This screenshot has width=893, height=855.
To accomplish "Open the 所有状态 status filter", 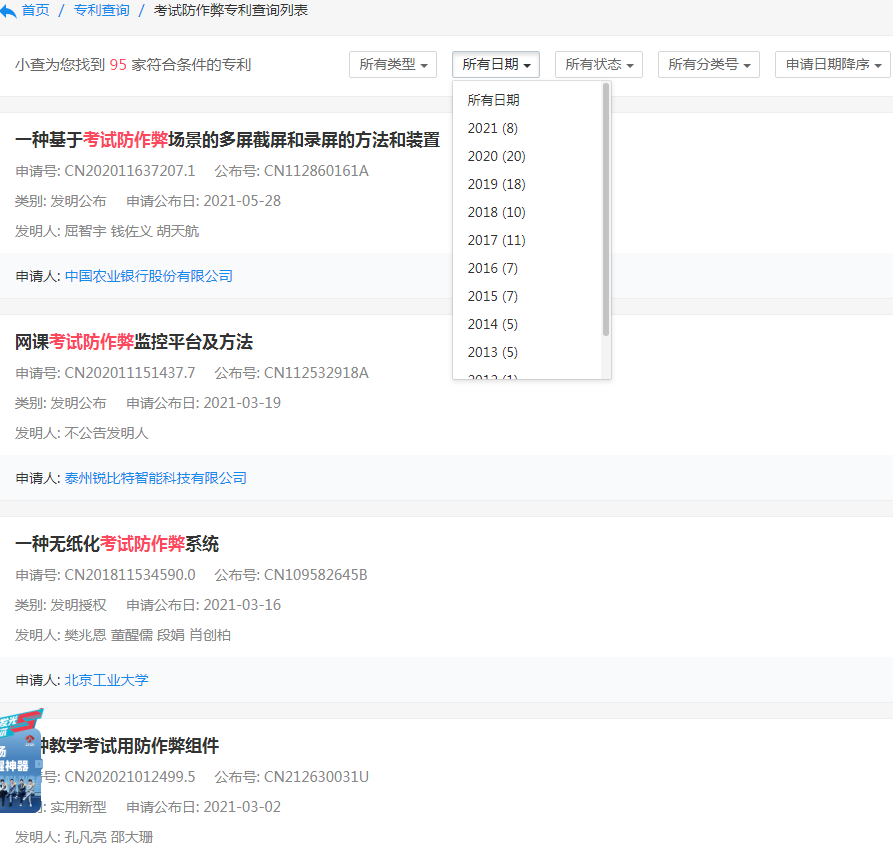I will click(x=597, y=64).
